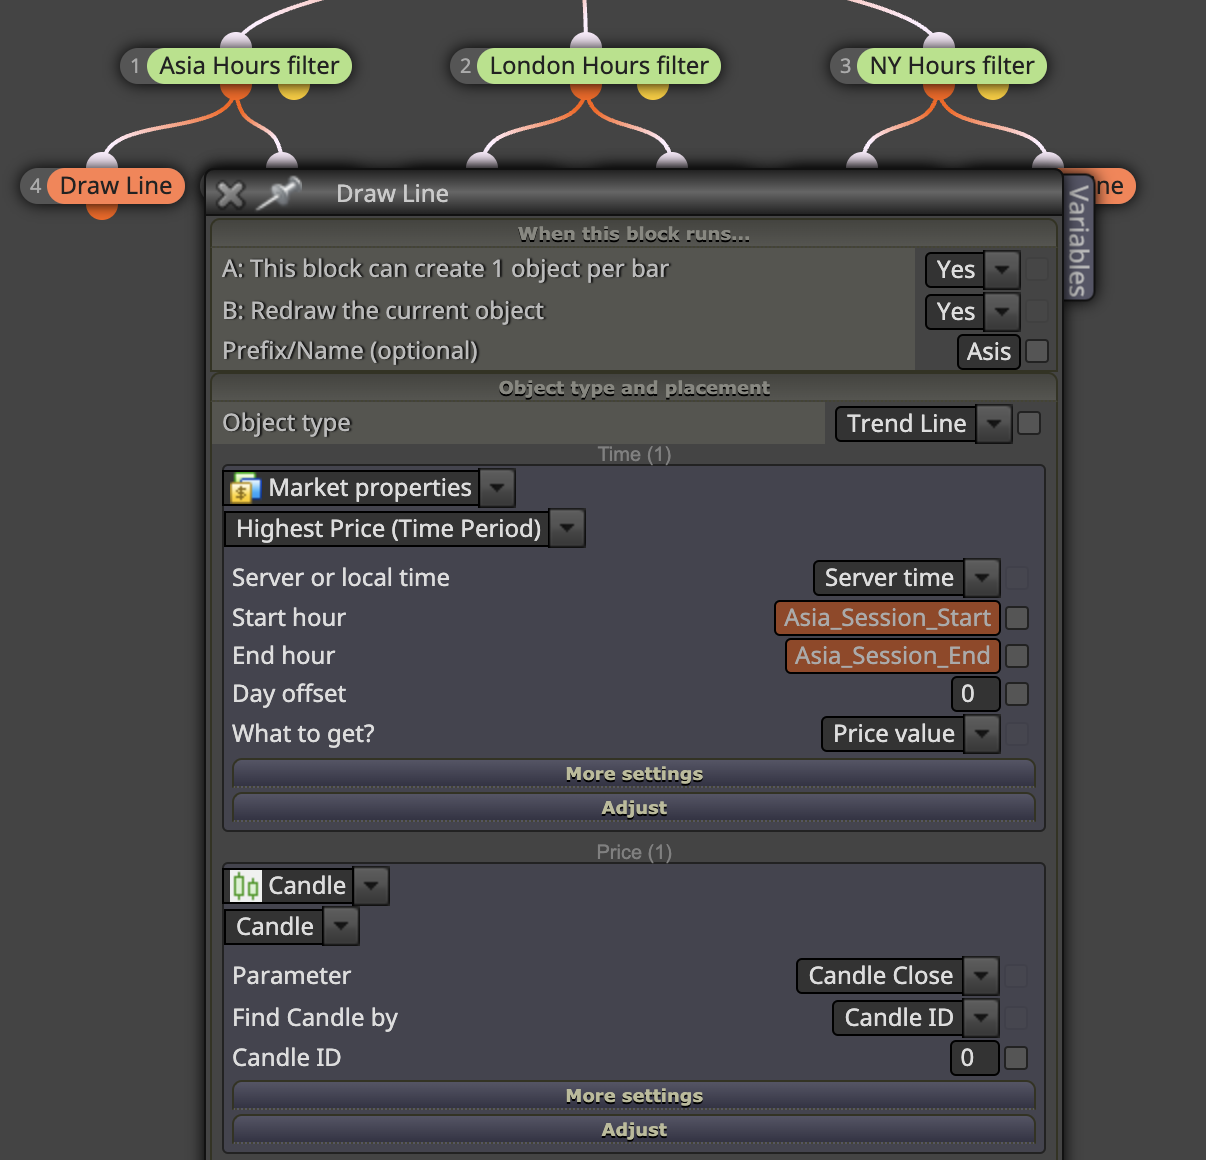Select the London Hours filter block
The image size is (1206, 1160).
point(599,66)
